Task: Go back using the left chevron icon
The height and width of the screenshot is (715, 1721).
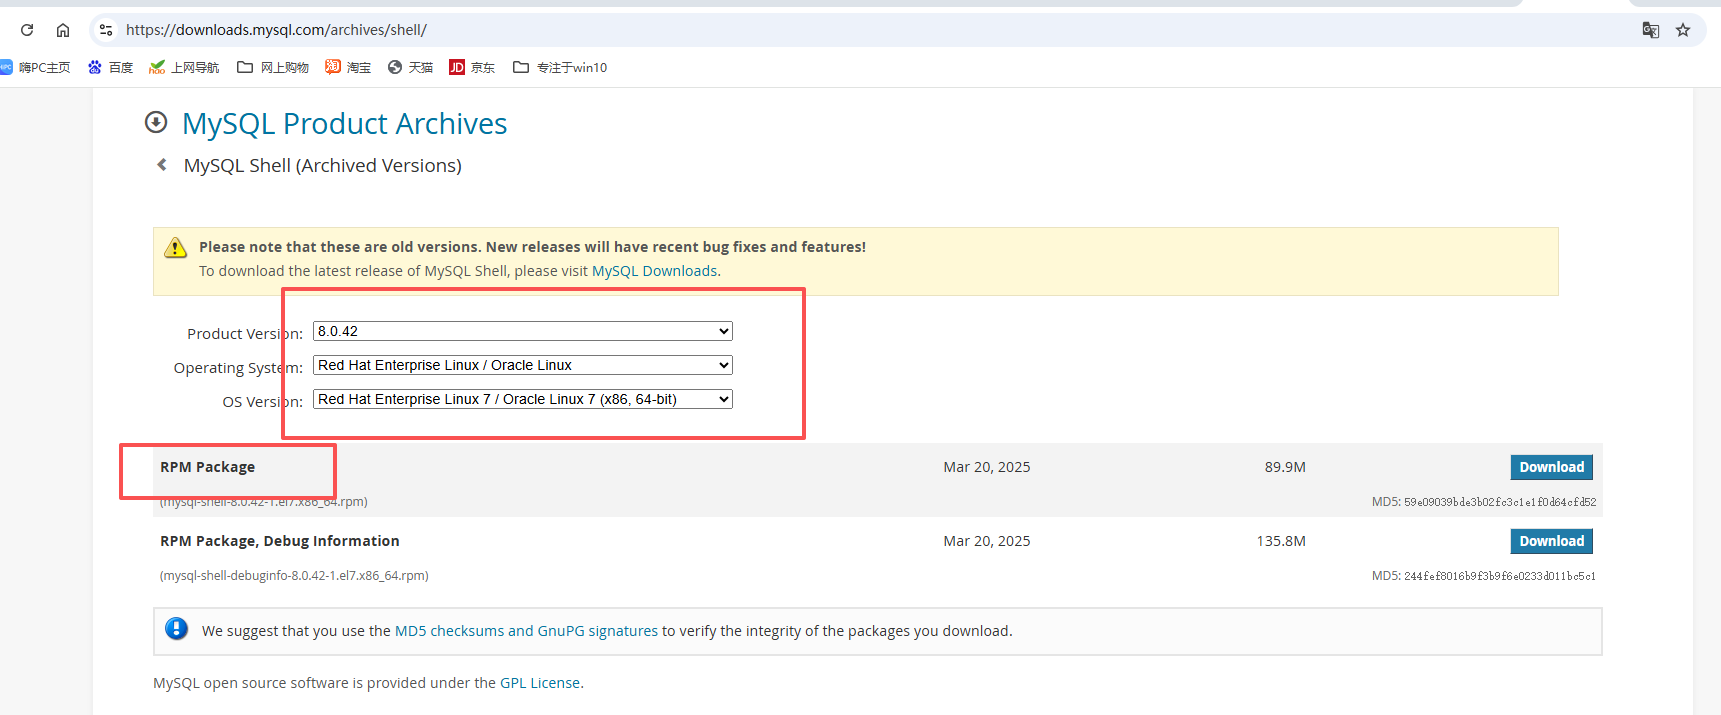Action: point(162,164)
